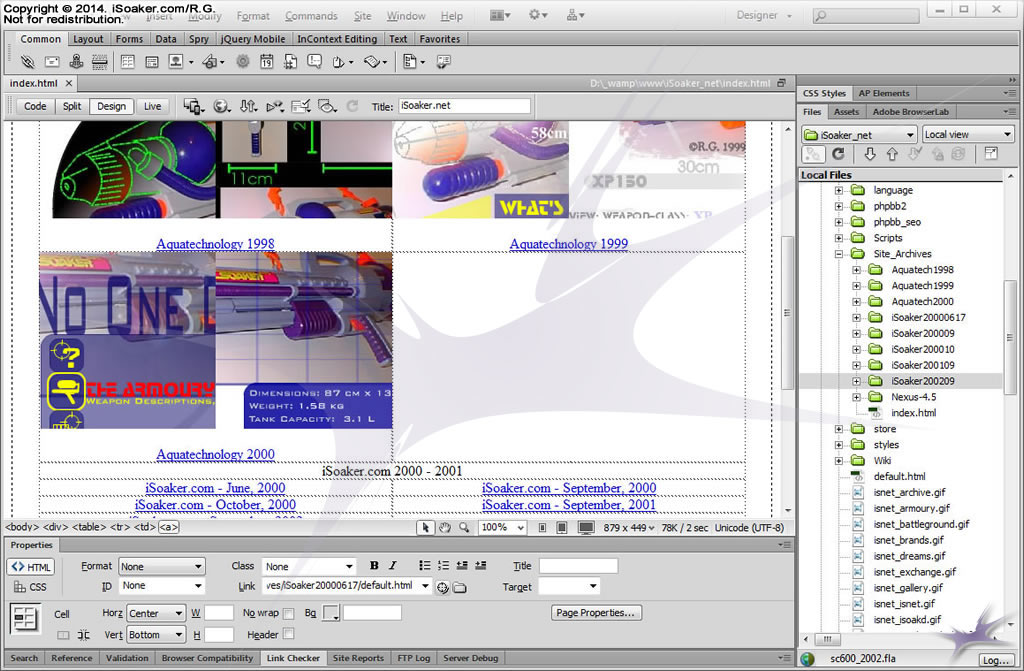
Task: Create an unordered list in Properties
Action: point(424,566)
